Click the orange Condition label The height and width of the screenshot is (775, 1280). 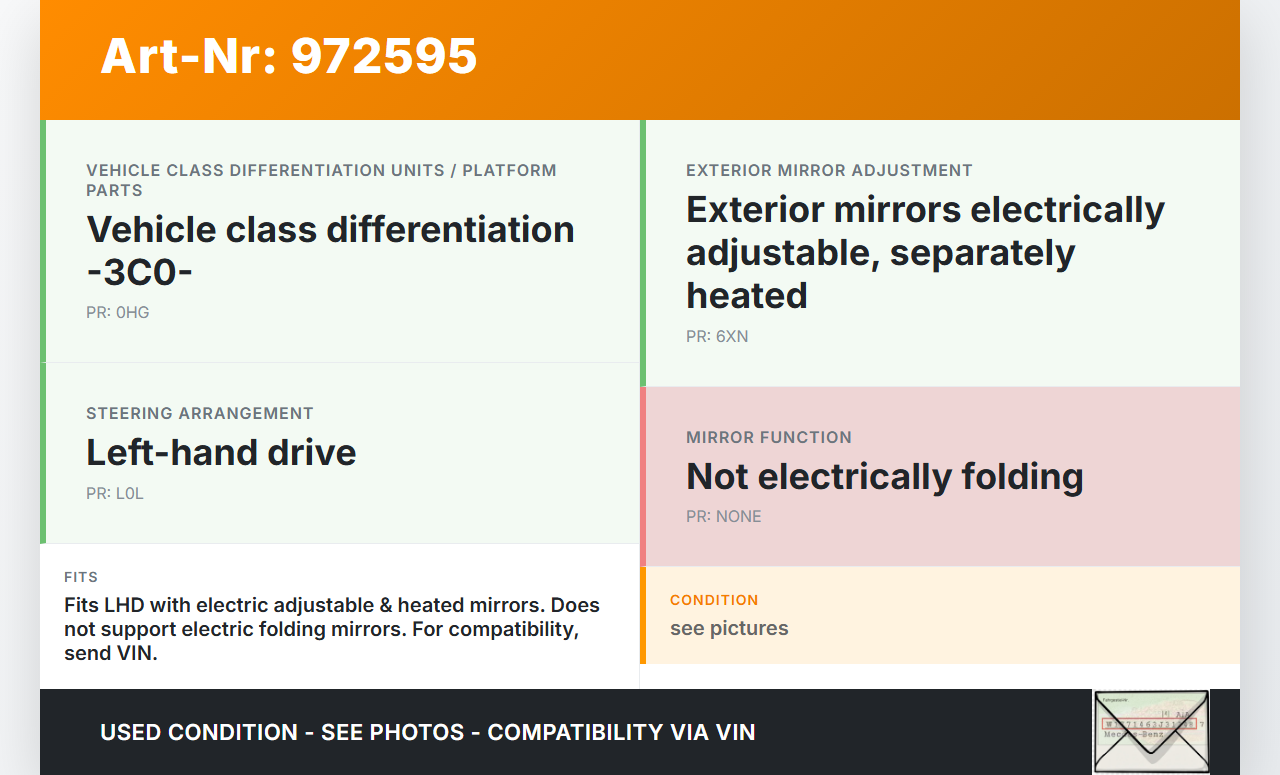point(714,600)
